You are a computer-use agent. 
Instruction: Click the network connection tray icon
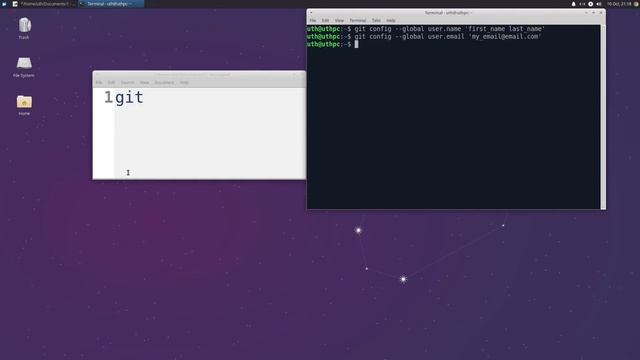(582, 4)
